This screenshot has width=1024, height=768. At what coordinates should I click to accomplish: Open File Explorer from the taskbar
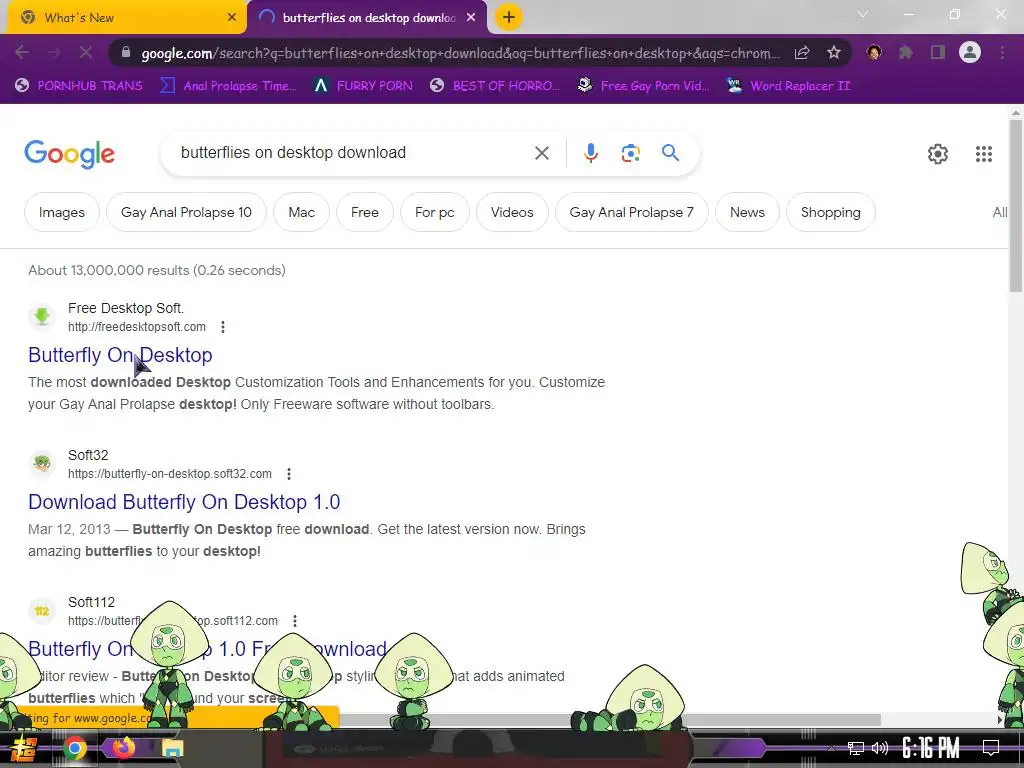click(172, 748)
